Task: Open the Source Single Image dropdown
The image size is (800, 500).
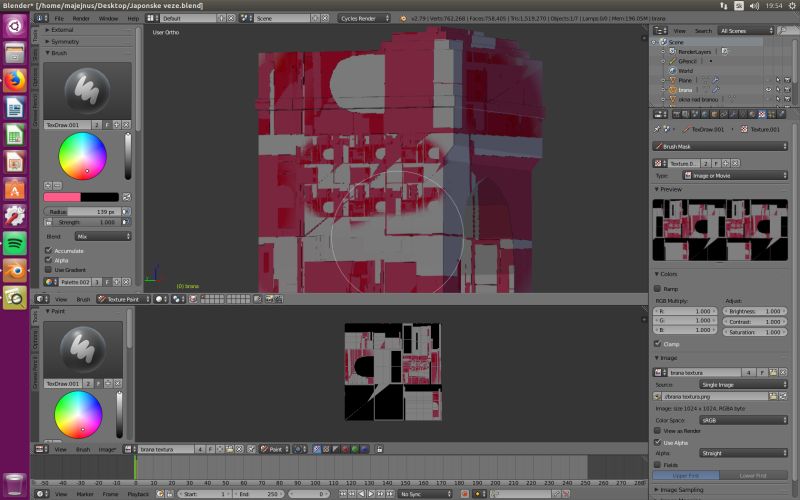Action: pos(742,384)
